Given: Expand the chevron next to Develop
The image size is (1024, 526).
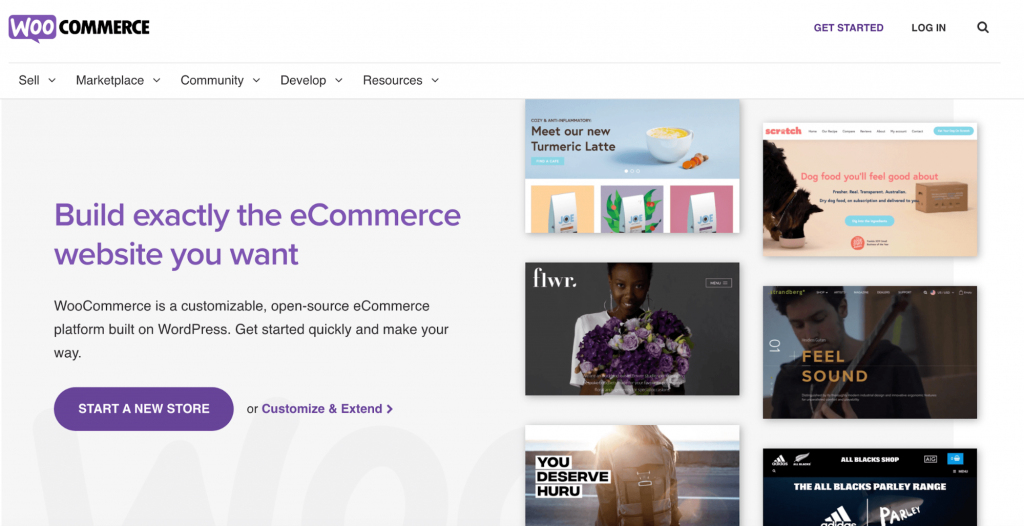Looking at the screenshot, I should (x=338, y=80).
